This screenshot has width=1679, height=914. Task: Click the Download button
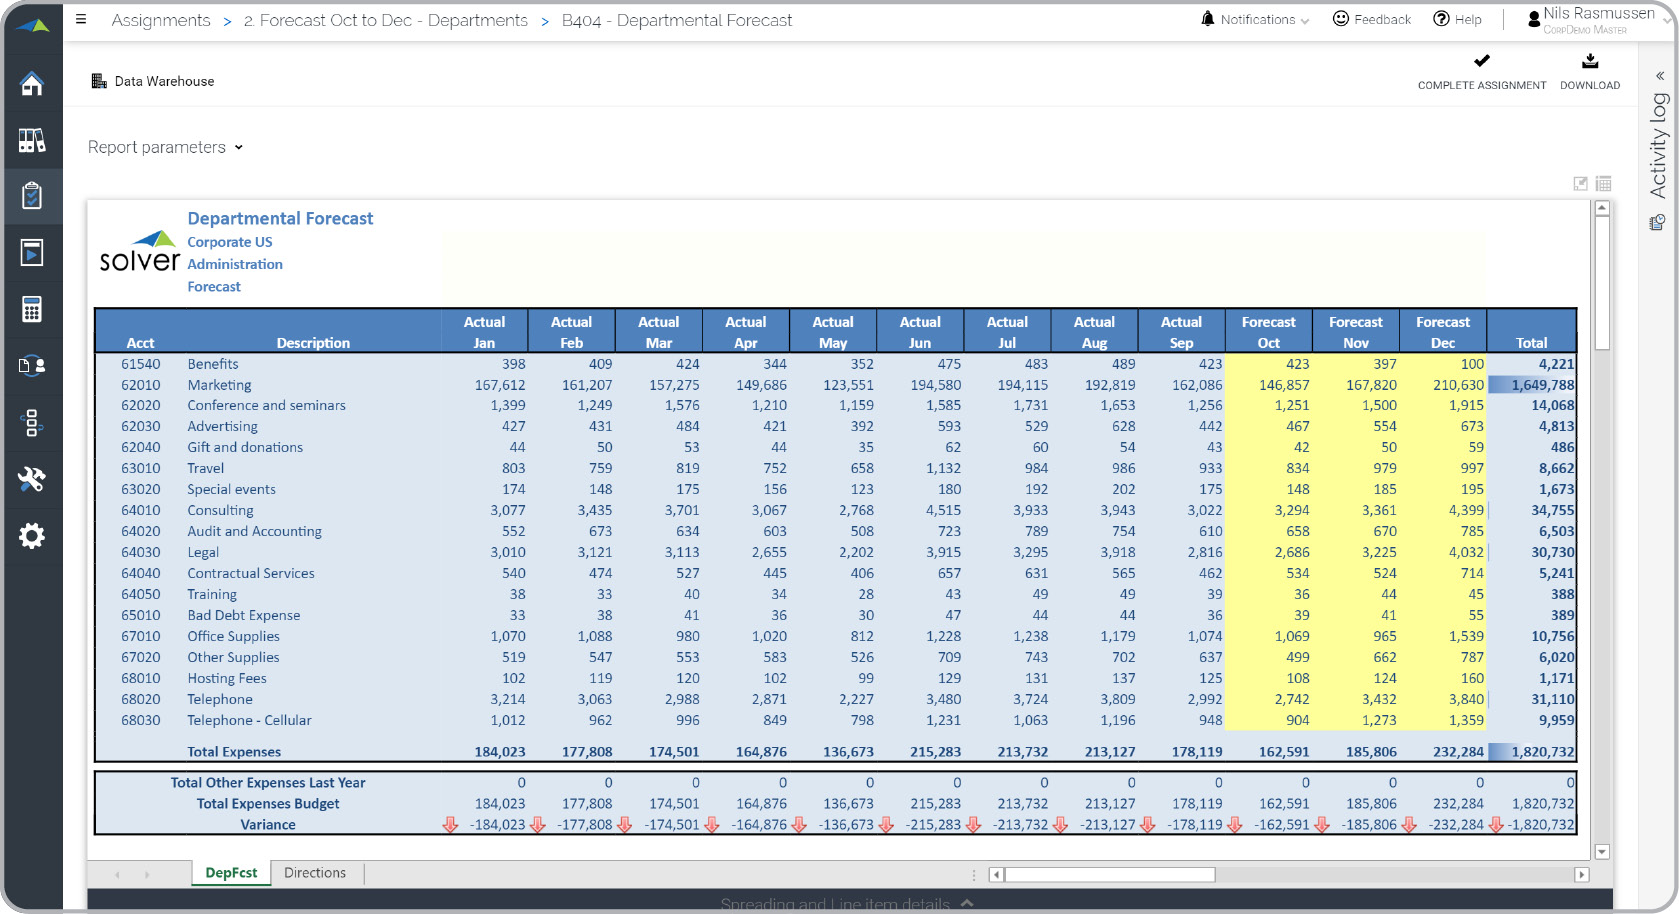point(1589,70)
